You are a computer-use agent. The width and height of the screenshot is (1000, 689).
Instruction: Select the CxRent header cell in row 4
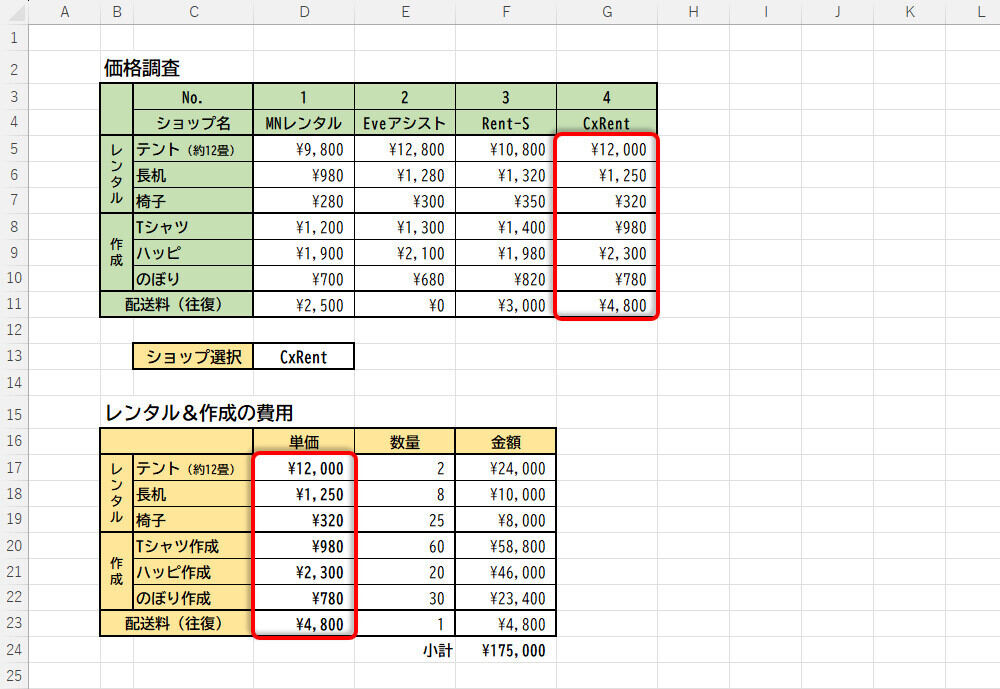click(x=607, y=122)
